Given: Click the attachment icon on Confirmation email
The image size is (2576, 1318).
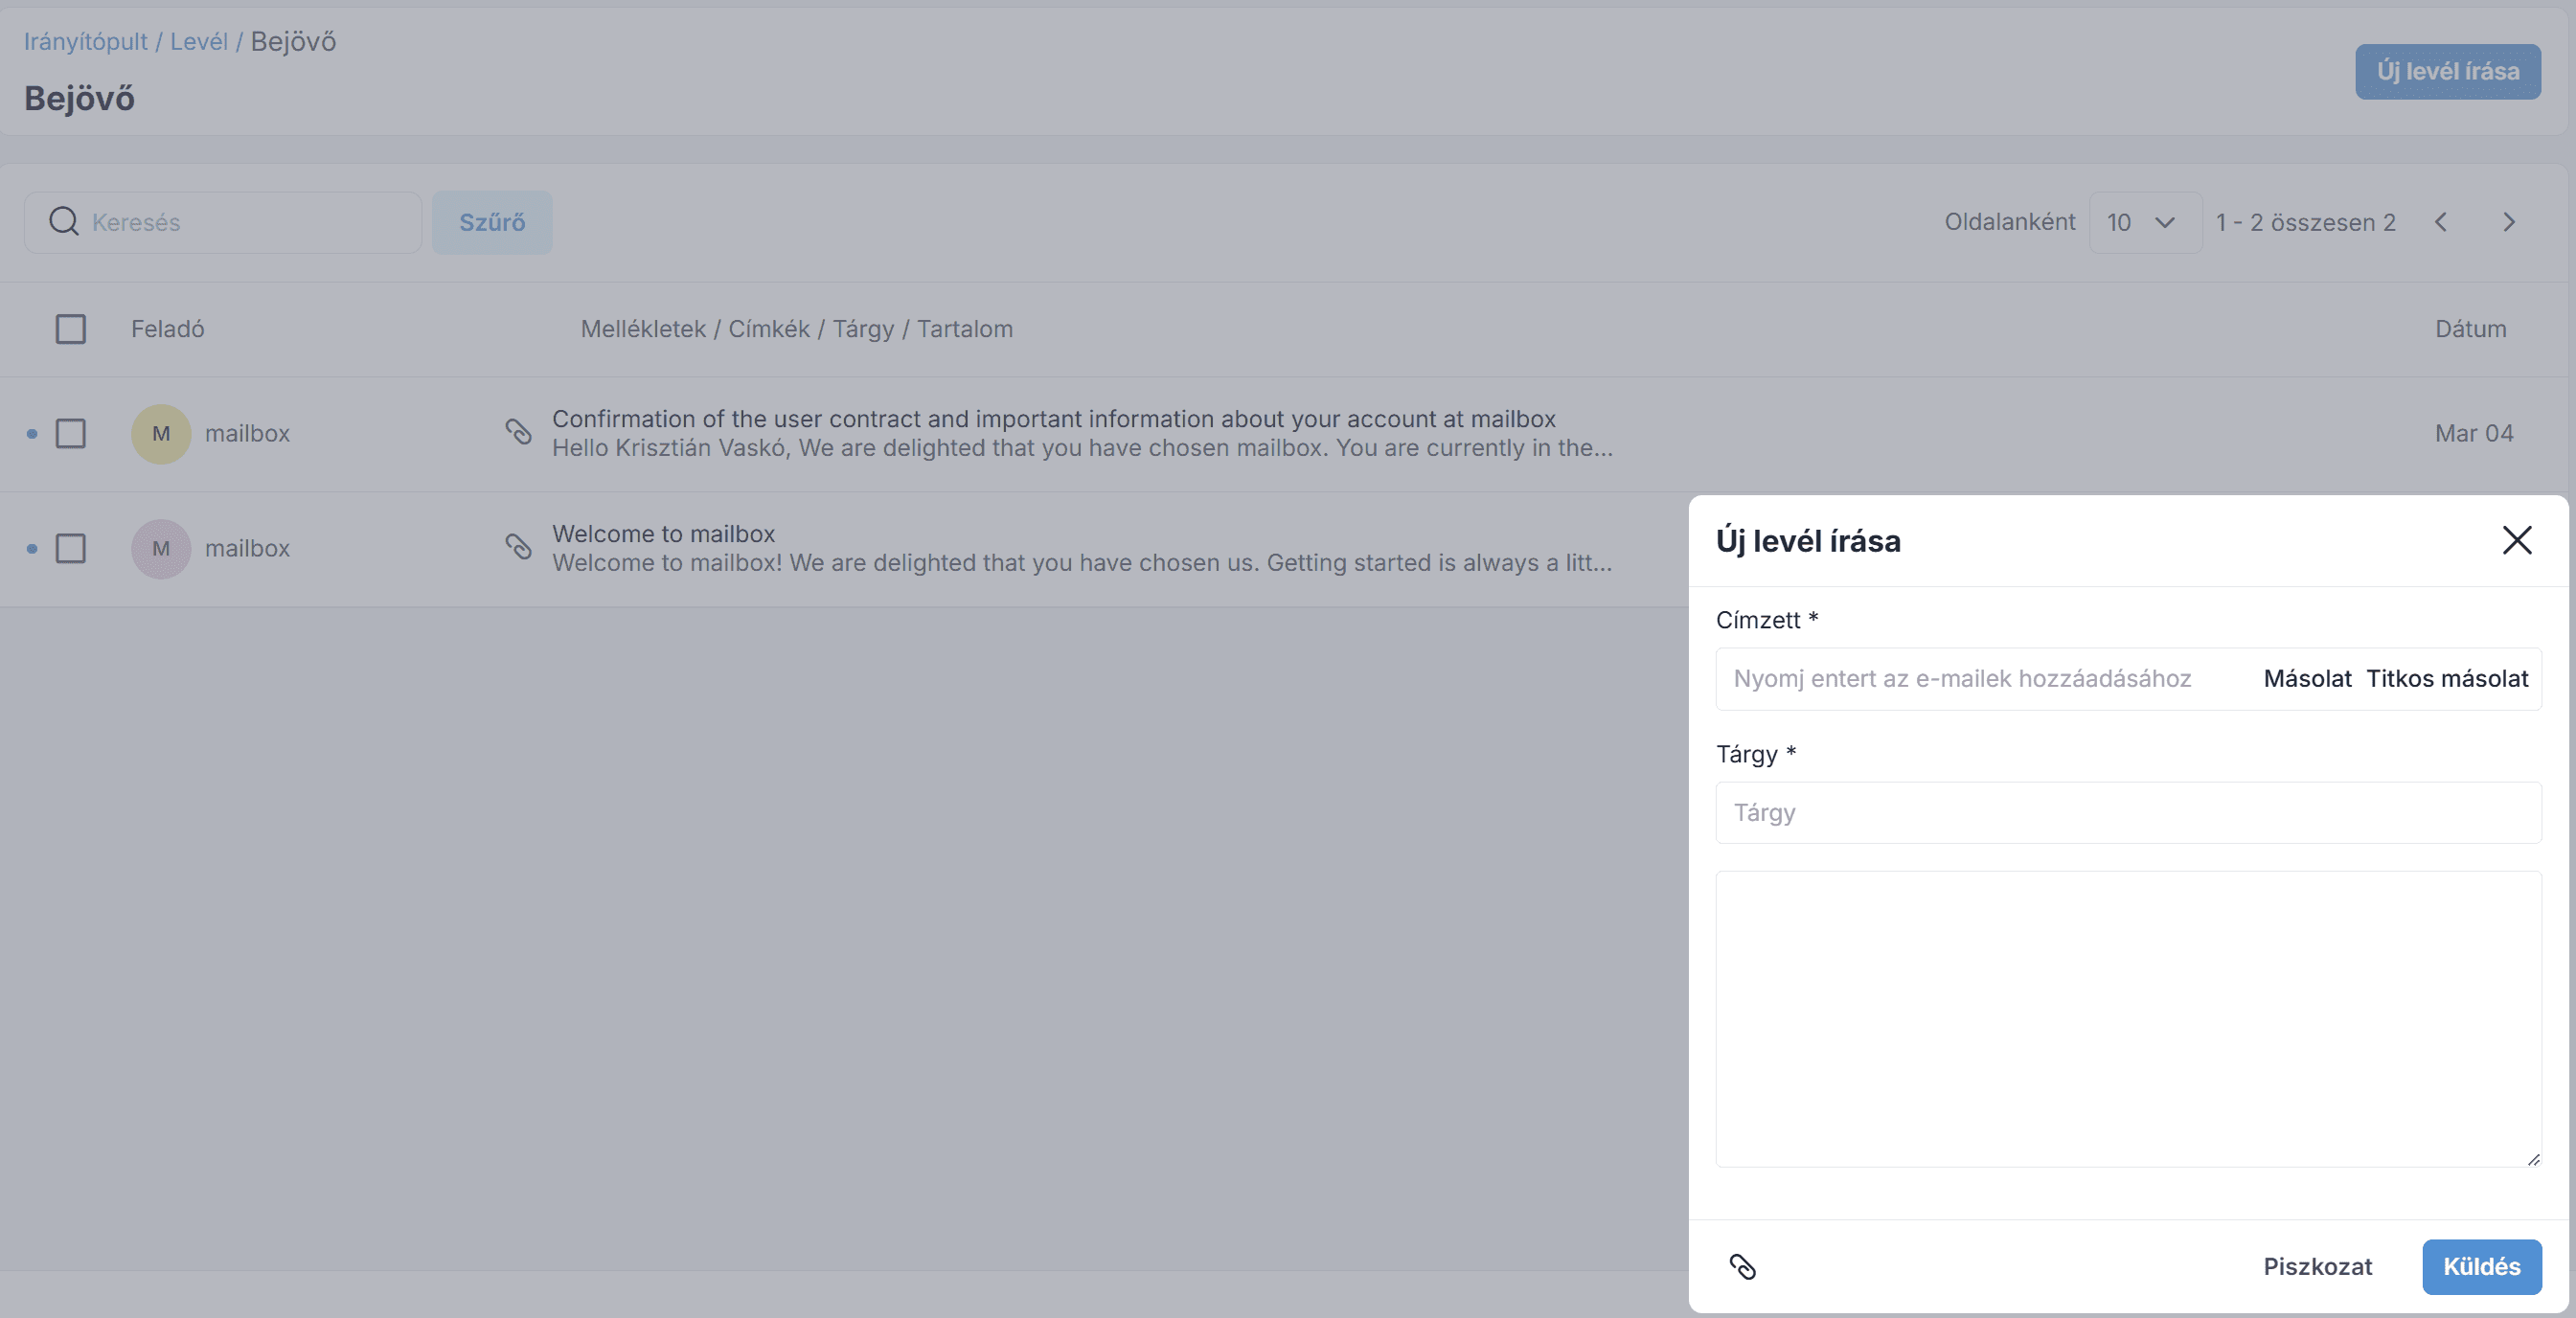Looking at the screenshot, I should pos(518,432).
